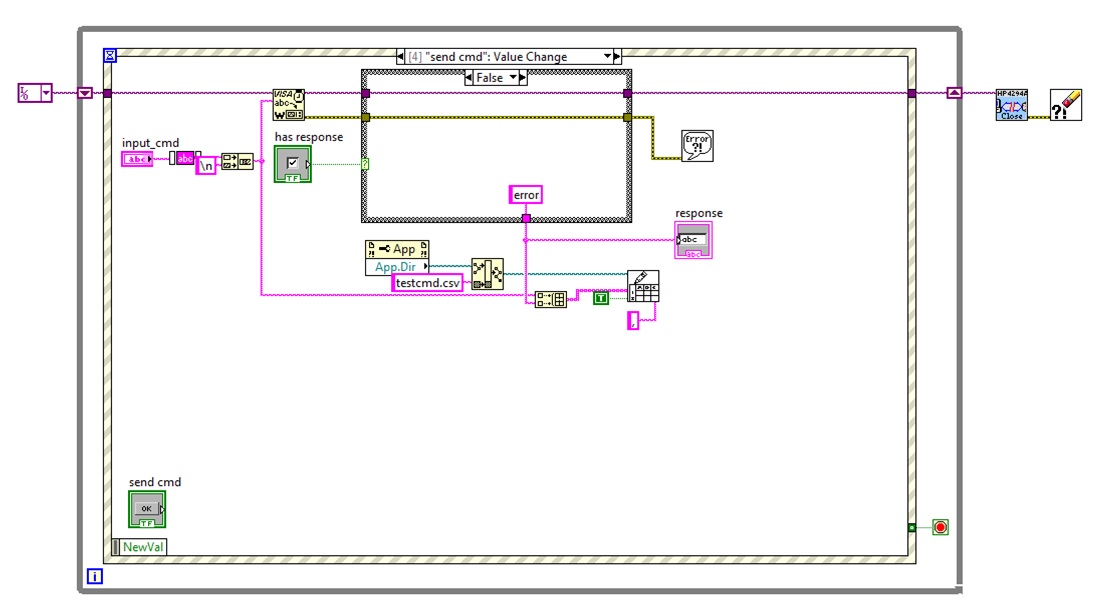Click the 'send cmd' OK button terminal
Image resolution: width=1104 pixels, height=611 pixels.
click(x=147, y=509)
